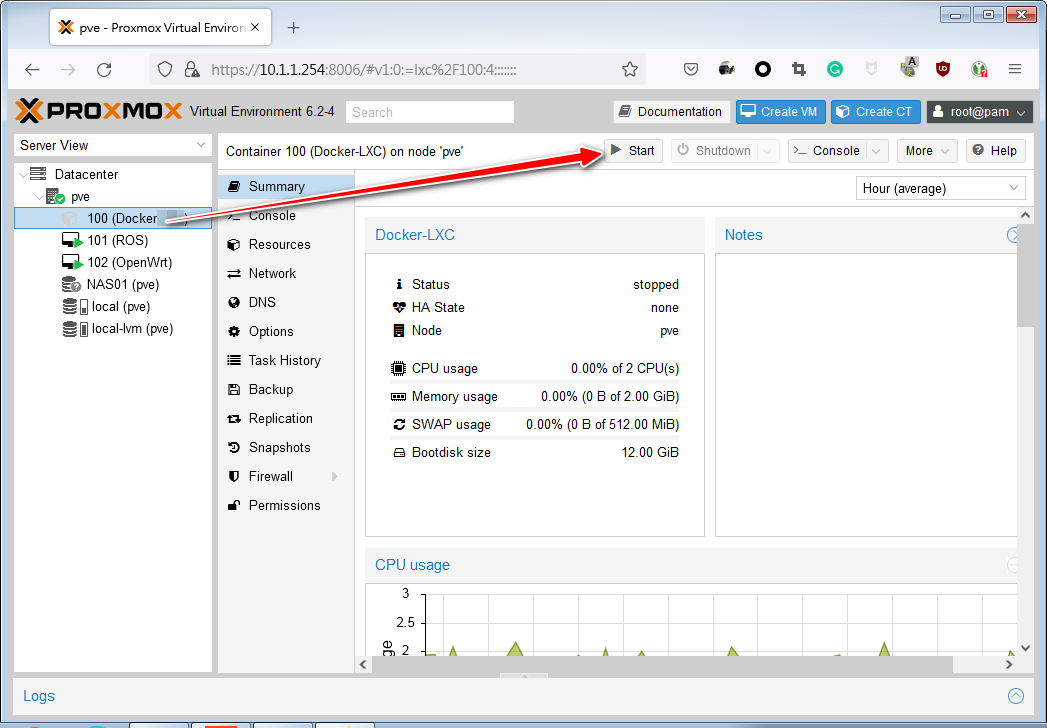
Task: Click the Create CT button
Action: tap(875, 112)
